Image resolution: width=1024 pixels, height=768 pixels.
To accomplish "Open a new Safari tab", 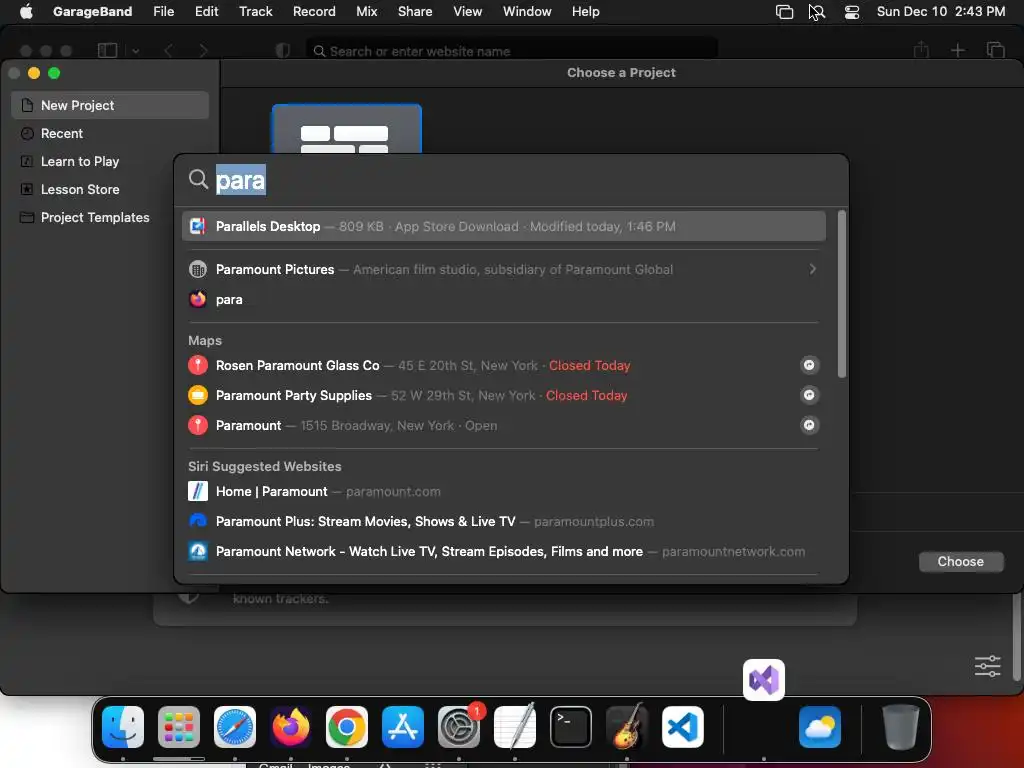I will (x=957, y=50).
